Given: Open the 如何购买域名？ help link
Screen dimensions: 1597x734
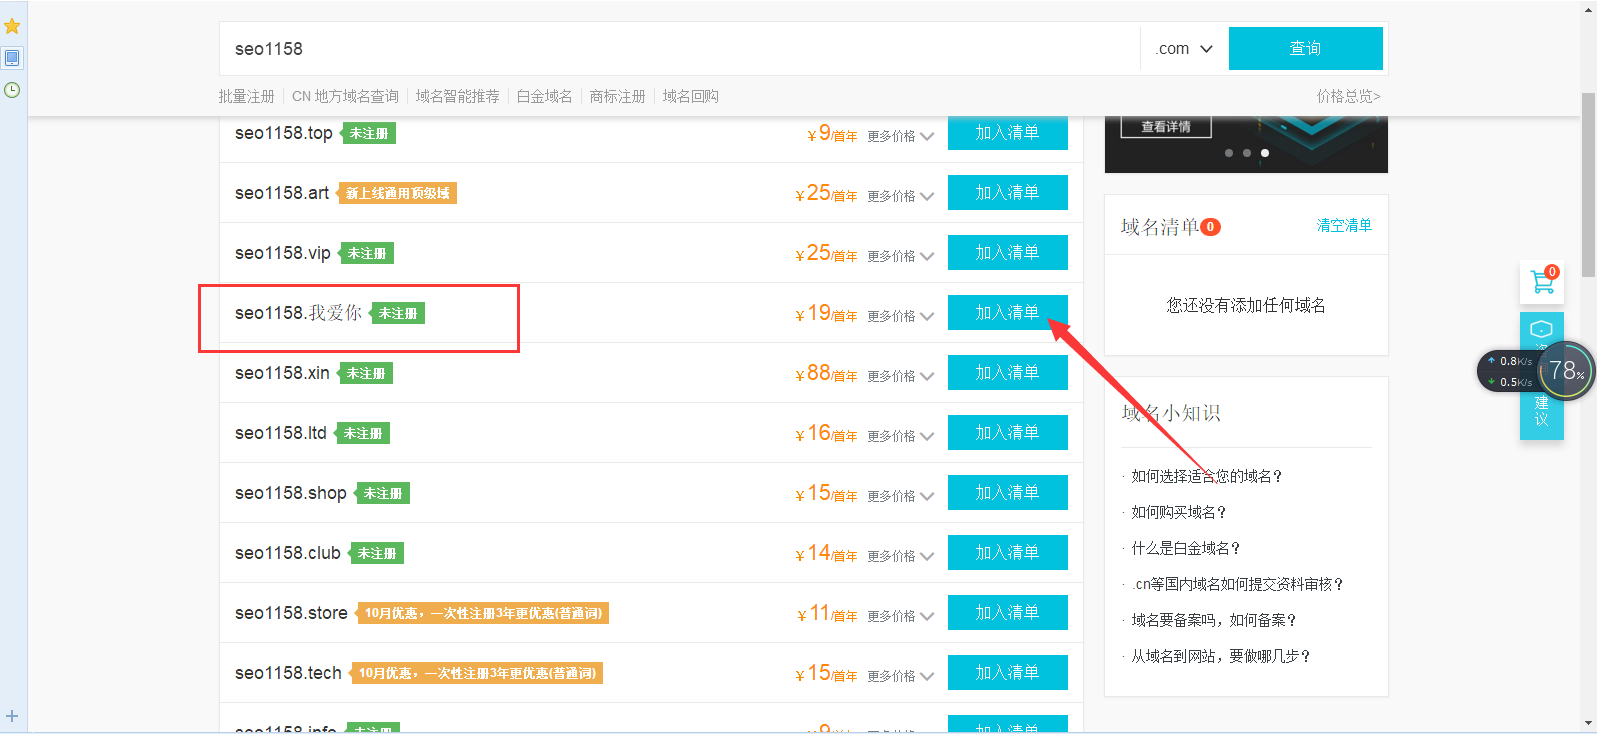Looking at the screenshot, I should 1178,512.
